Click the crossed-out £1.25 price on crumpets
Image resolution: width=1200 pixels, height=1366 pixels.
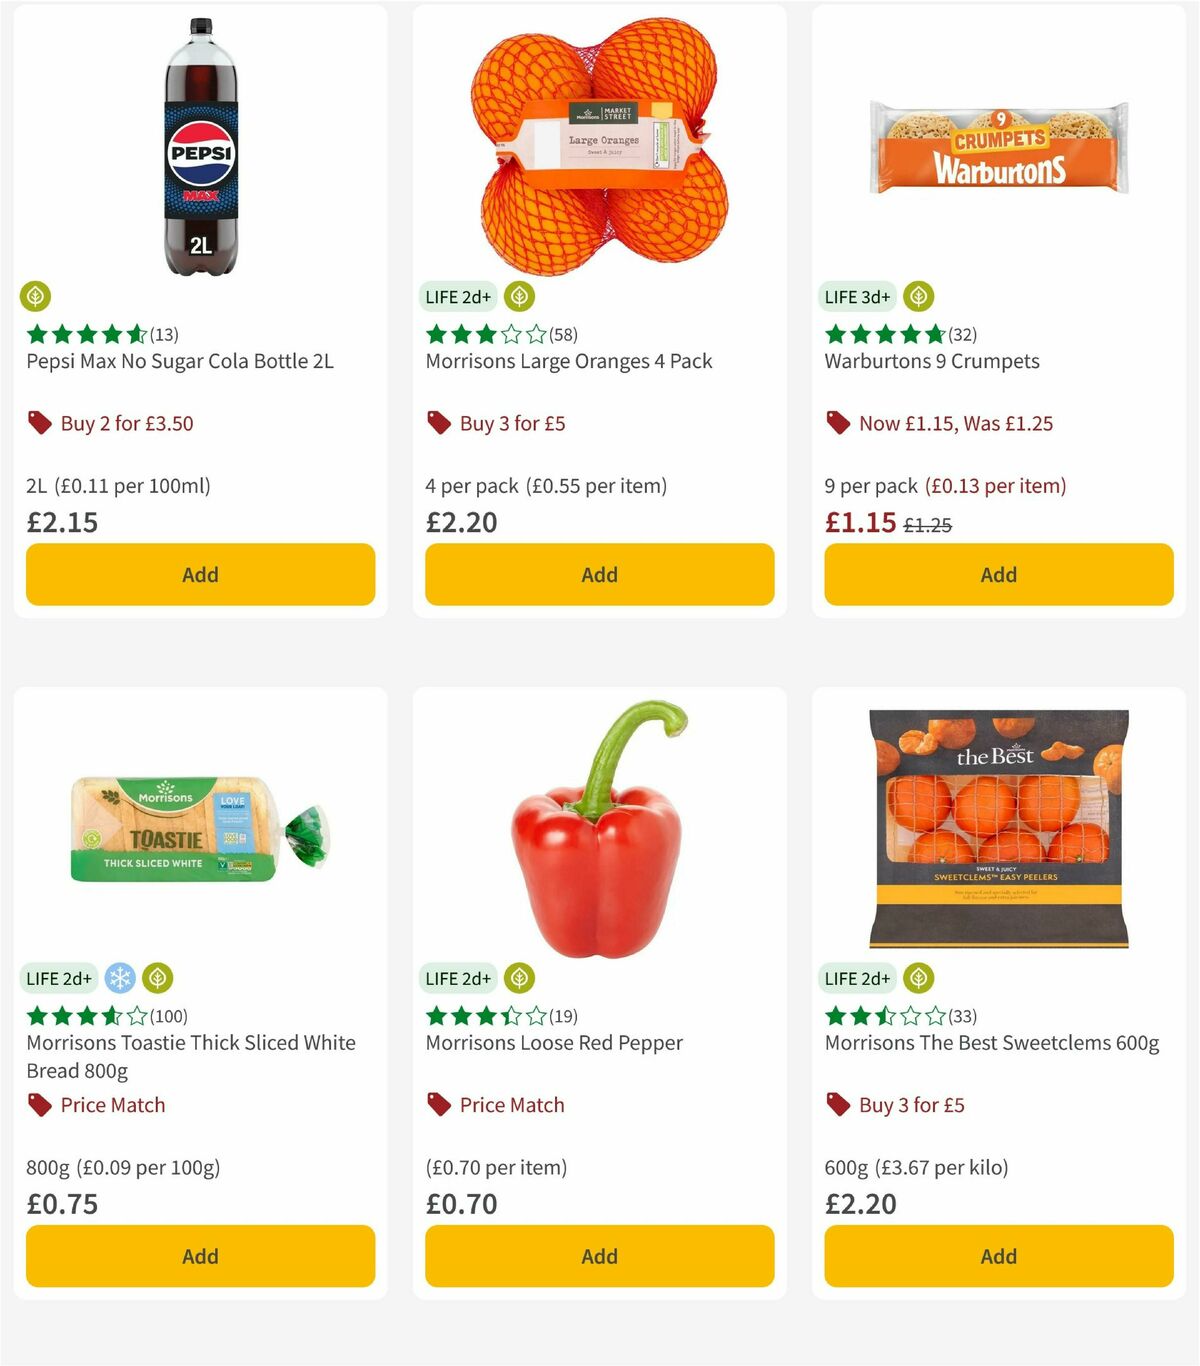[929, 523]
